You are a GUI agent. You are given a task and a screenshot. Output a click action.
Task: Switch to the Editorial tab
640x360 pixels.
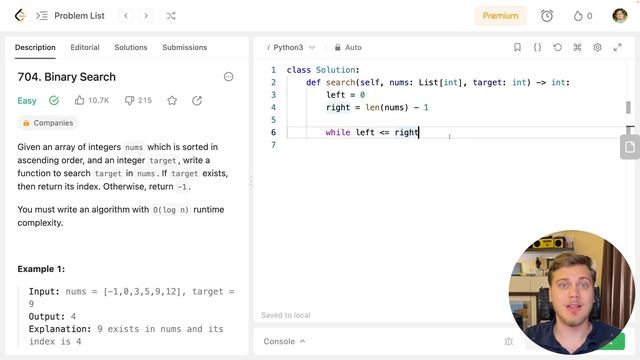click(85, 47)
